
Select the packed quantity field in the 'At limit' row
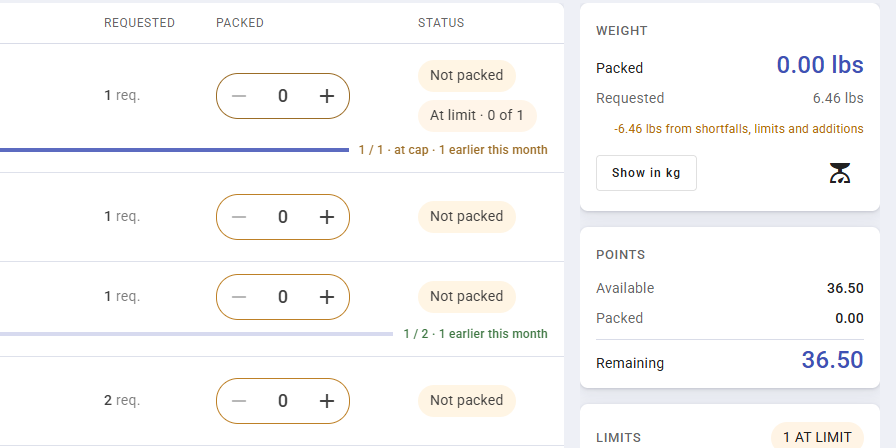282,96
